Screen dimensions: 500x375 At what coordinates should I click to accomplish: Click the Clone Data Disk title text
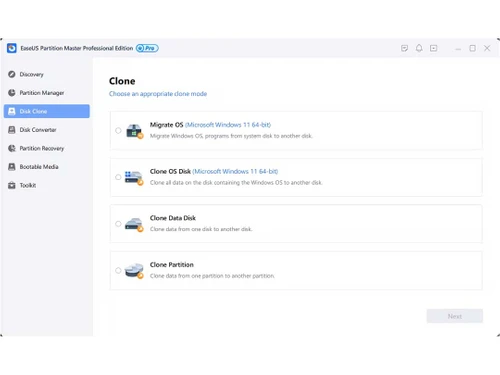[x=173, y=218]
